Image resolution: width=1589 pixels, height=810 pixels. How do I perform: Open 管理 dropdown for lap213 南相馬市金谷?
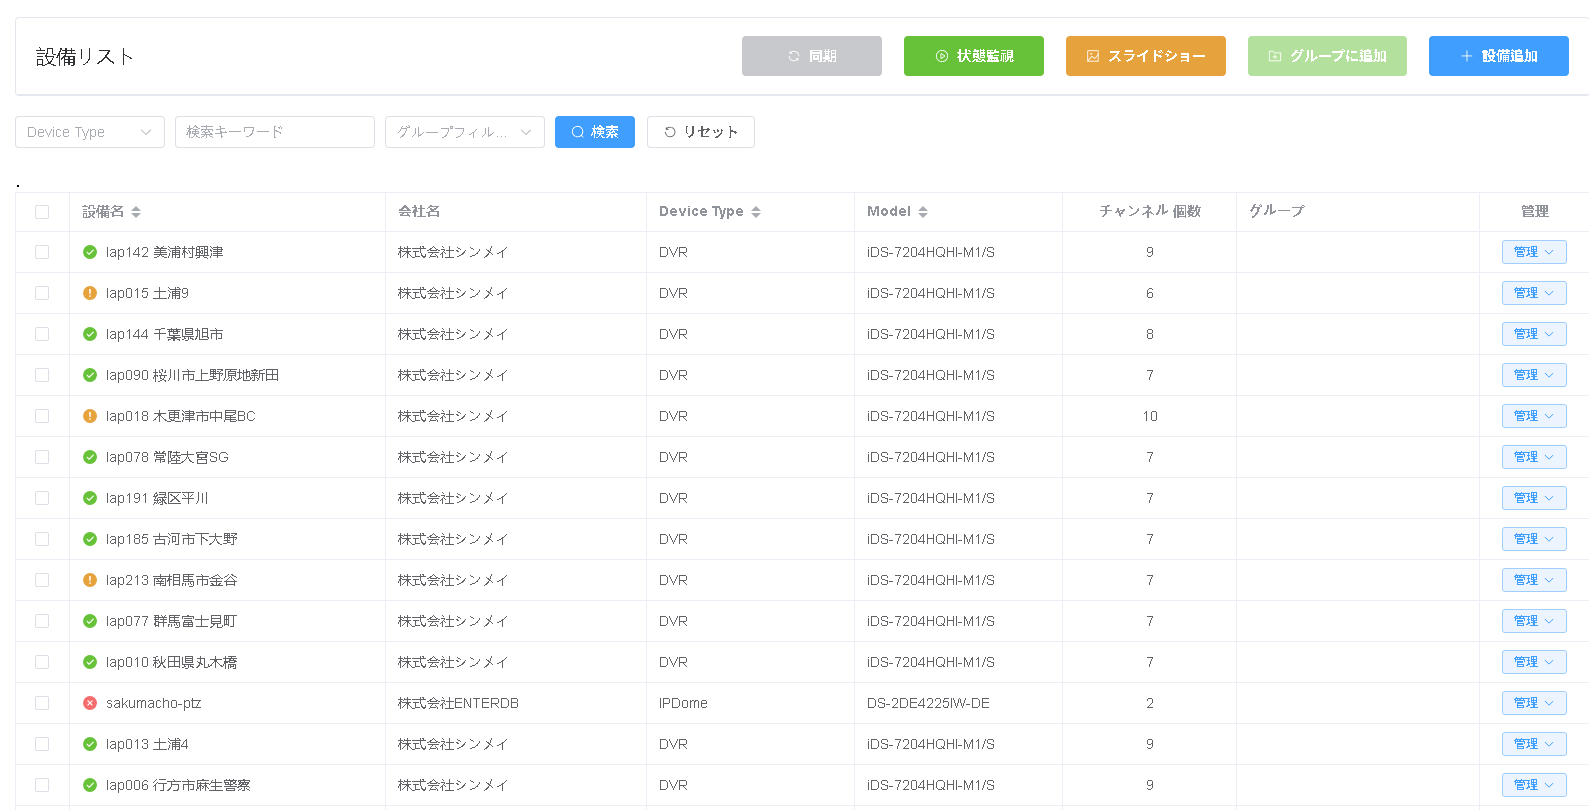(x=1534, y=580)
